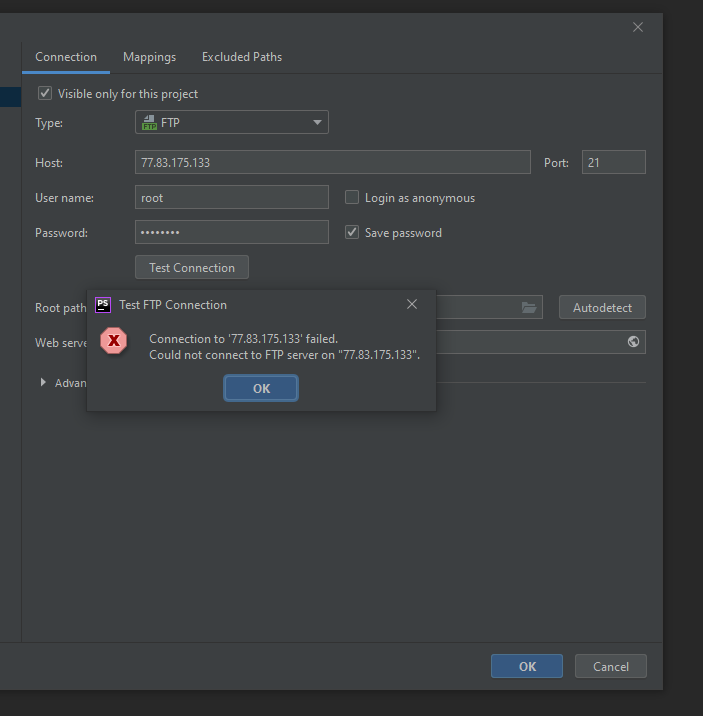Close the Test FTP Connection dialog
The width and height of the screenshot is (703, 716).
tap(412, 305)
